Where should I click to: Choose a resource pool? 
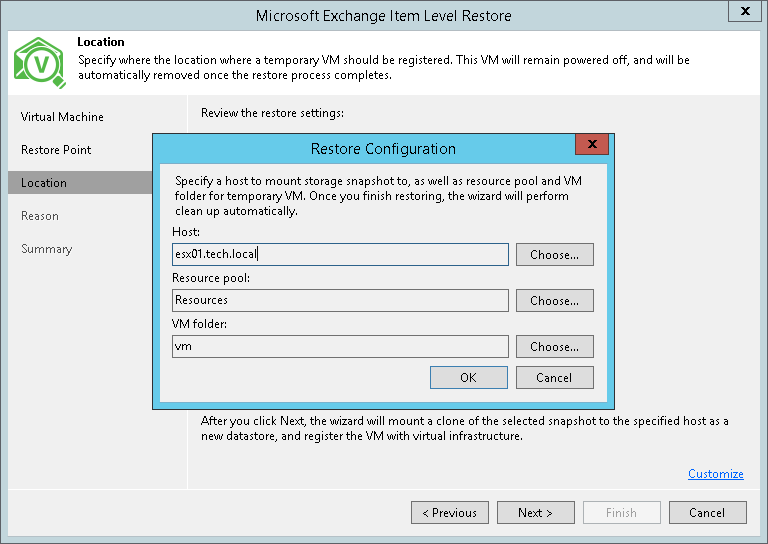(554, 301)
